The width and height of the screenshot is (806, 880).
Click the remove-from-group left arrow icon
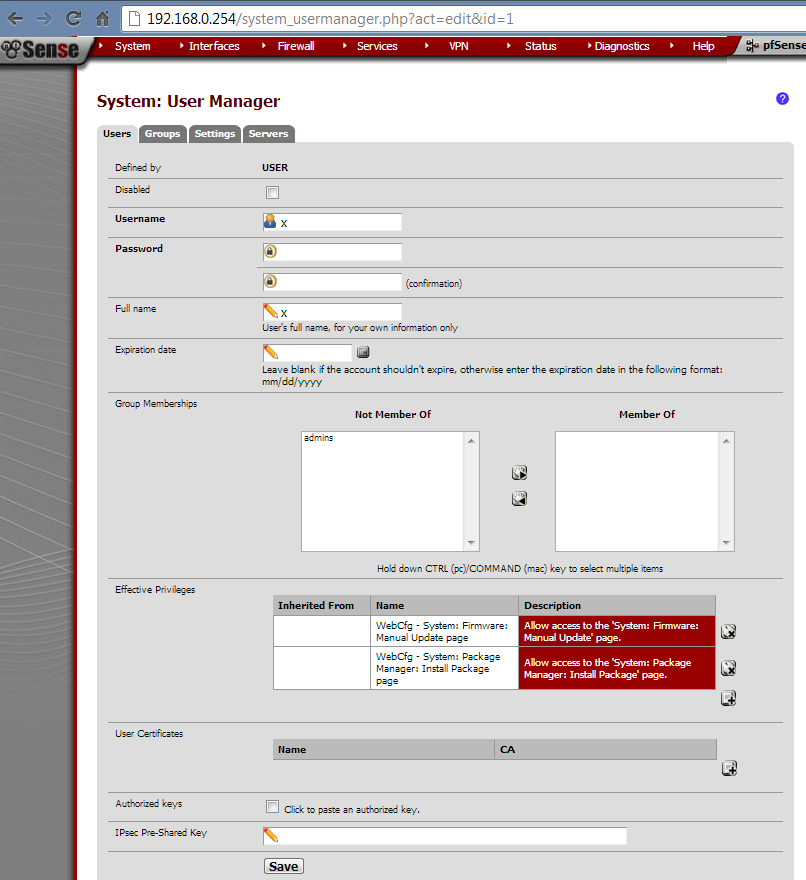tap(519, 499)
